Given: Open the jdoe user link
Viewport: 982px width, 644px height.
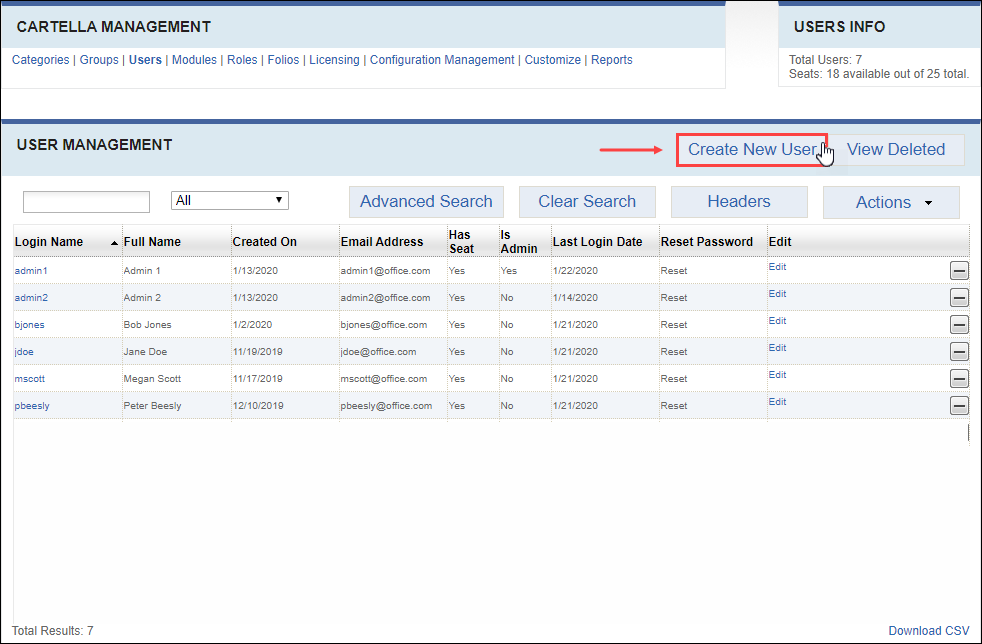Looking at the screenshot, I should click(x=24, y=351).
